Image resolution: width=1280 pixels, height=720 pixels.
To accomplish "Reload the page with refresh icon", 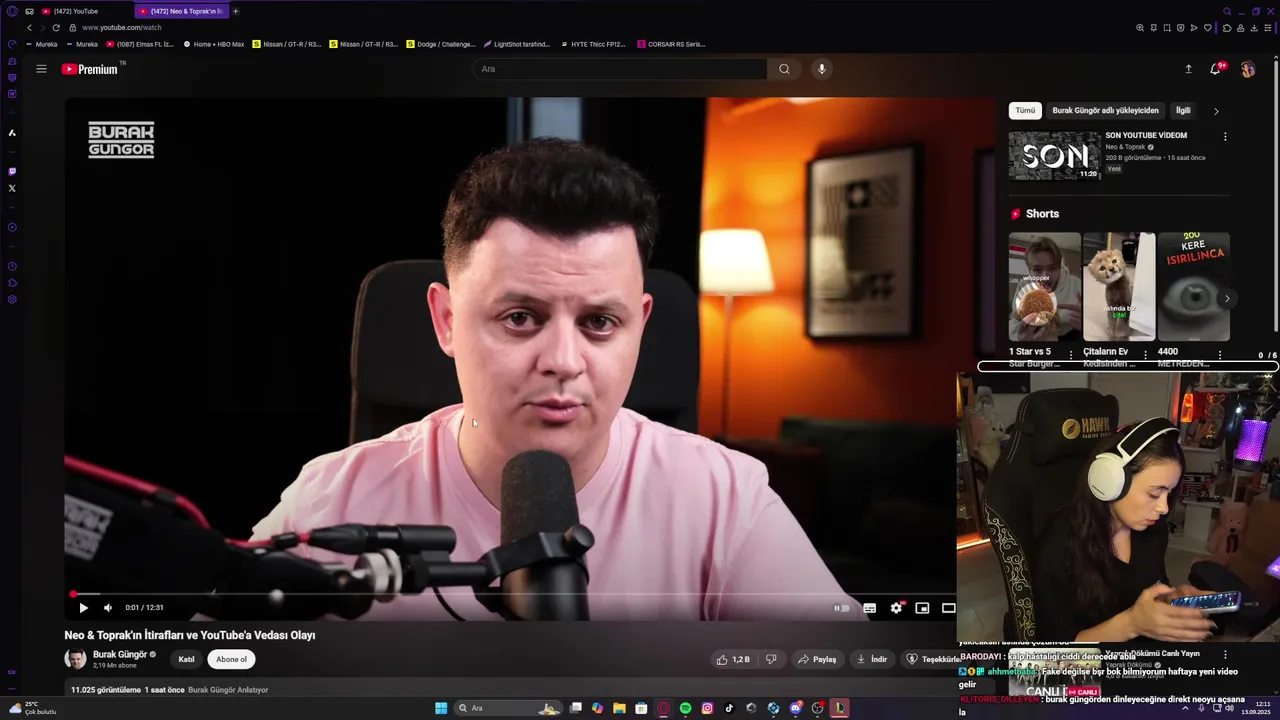I will click(56, 28).
